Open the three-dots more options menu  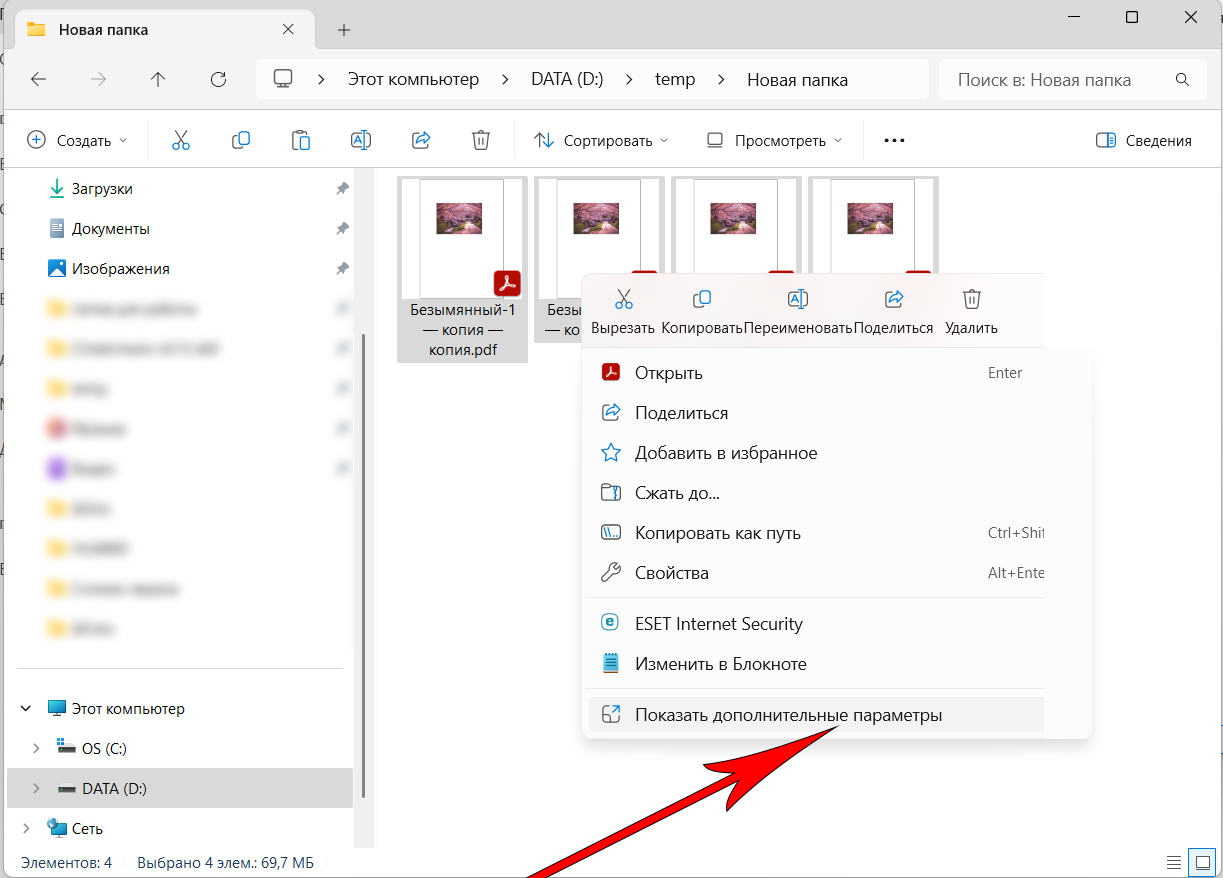point(894,141)
